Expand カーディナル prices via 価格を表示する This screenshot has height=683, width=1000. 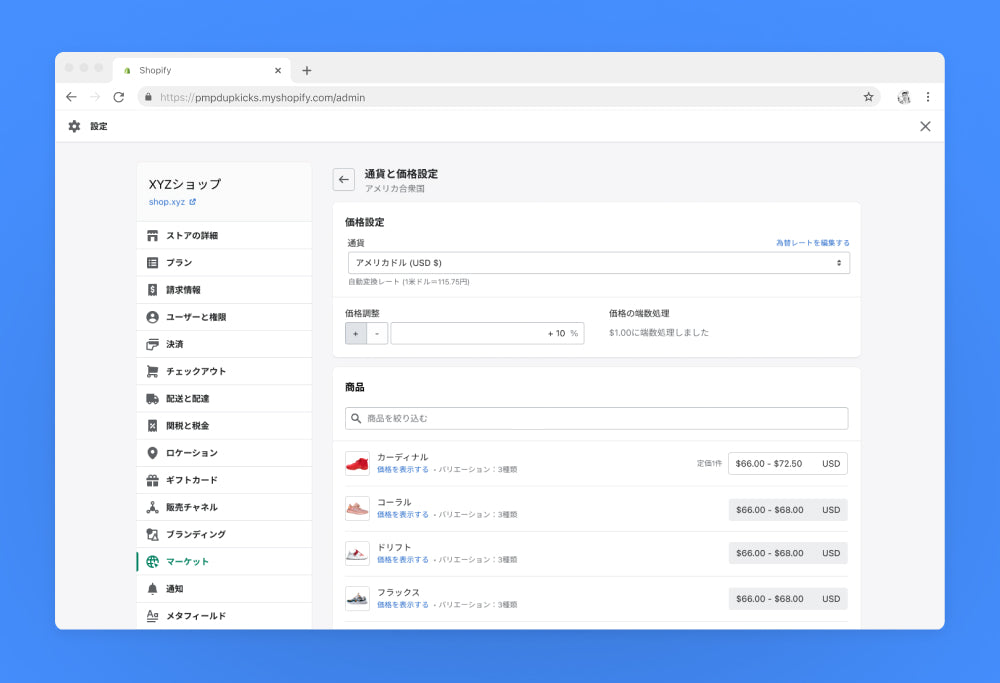click(x=403, y=469)
